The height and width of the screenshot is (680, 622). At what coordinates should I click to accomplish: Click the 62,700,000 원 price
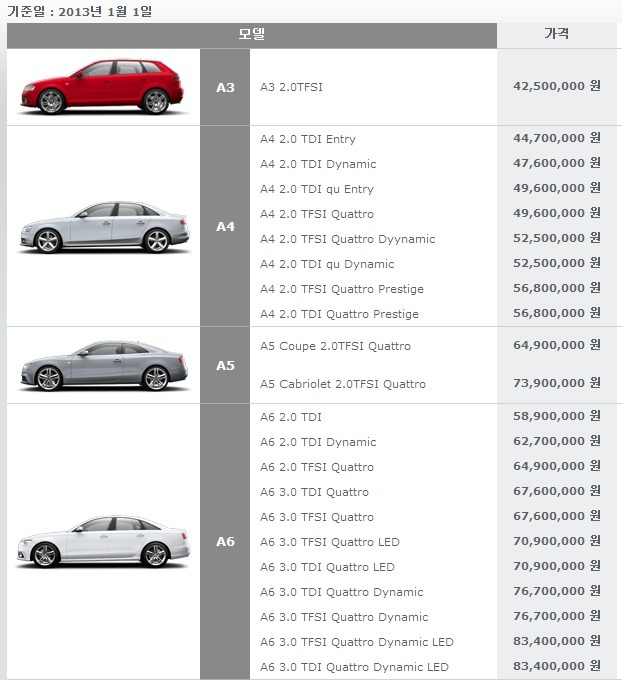[x=557, y=441]
